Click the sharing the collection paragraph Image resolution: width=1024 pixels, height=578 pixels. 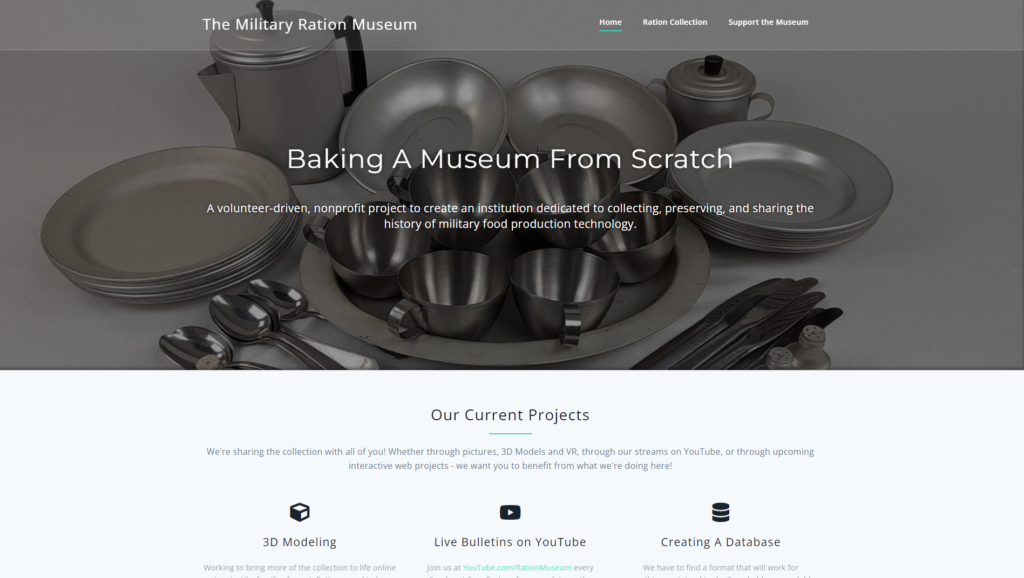[x=510, y=458]
